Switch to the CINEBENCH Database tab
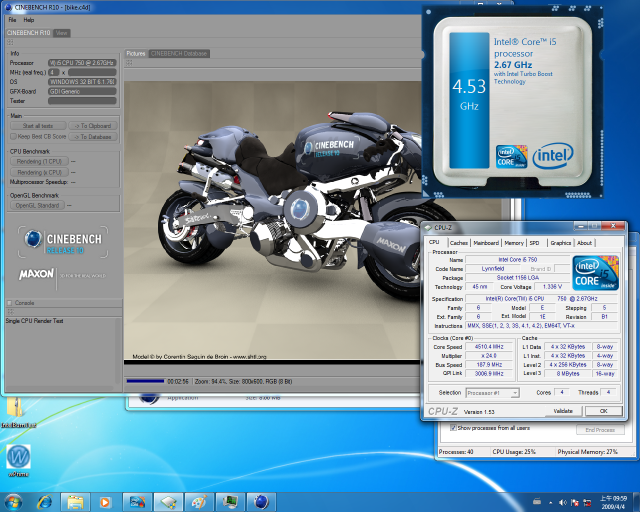640x512 pixels. (x=179, y=53)
